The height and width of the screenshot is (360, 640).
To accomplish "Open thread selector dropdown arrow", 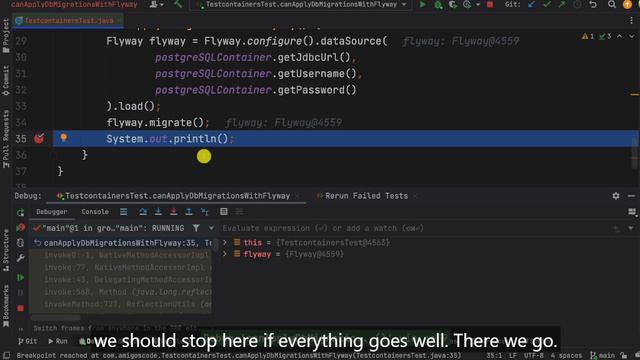I will click(x=211, y=228).
